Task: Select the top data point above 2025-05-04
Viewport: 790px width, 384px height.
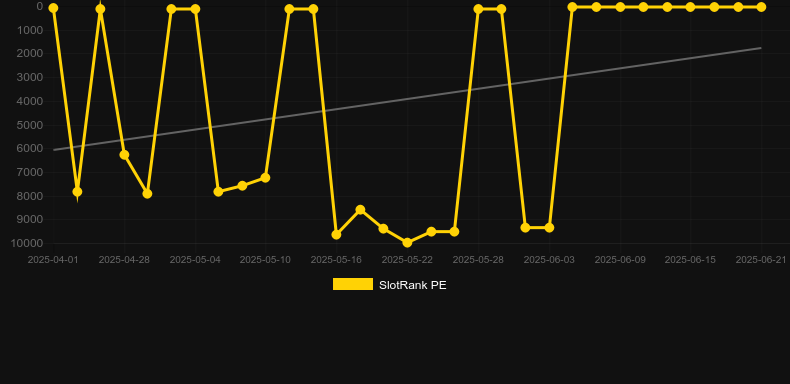Action: point(195,9)
